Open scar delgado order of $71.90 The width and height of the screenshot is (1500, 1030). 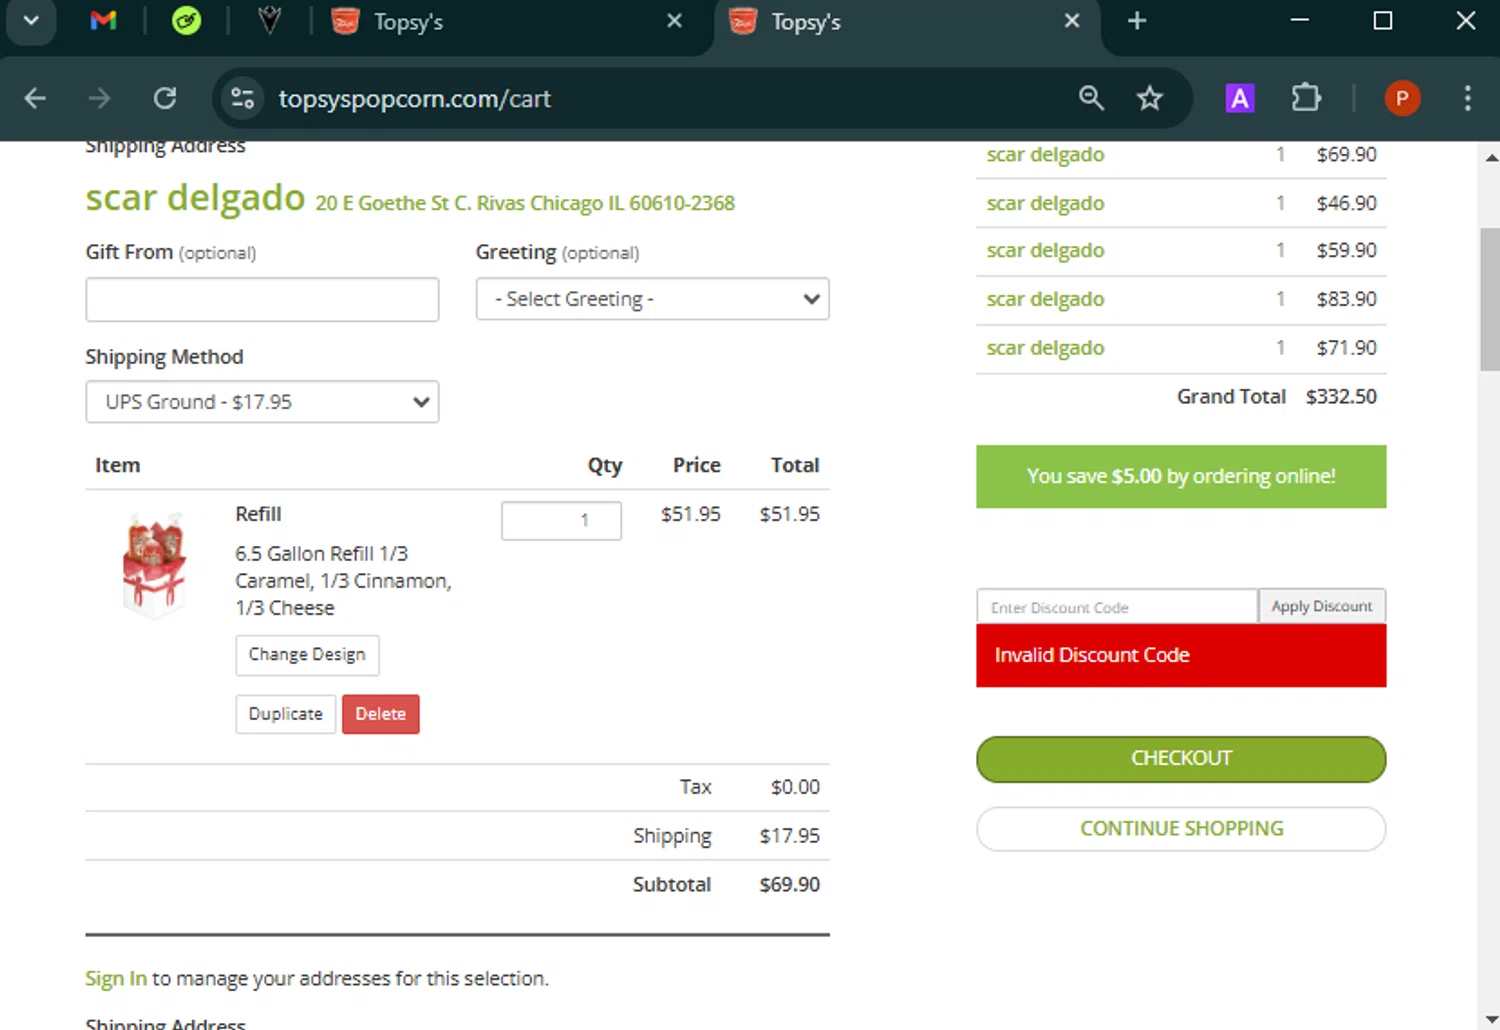click(1045, 348)
